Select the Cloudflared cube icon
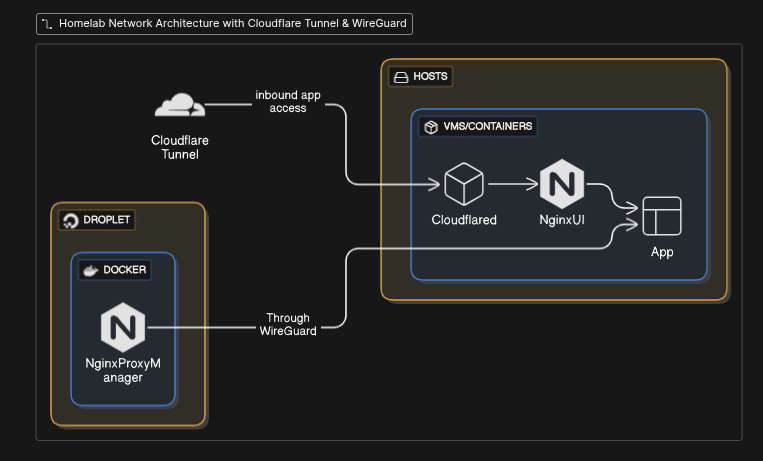Screen dimensions: 763x461 (x=464, y=184)
